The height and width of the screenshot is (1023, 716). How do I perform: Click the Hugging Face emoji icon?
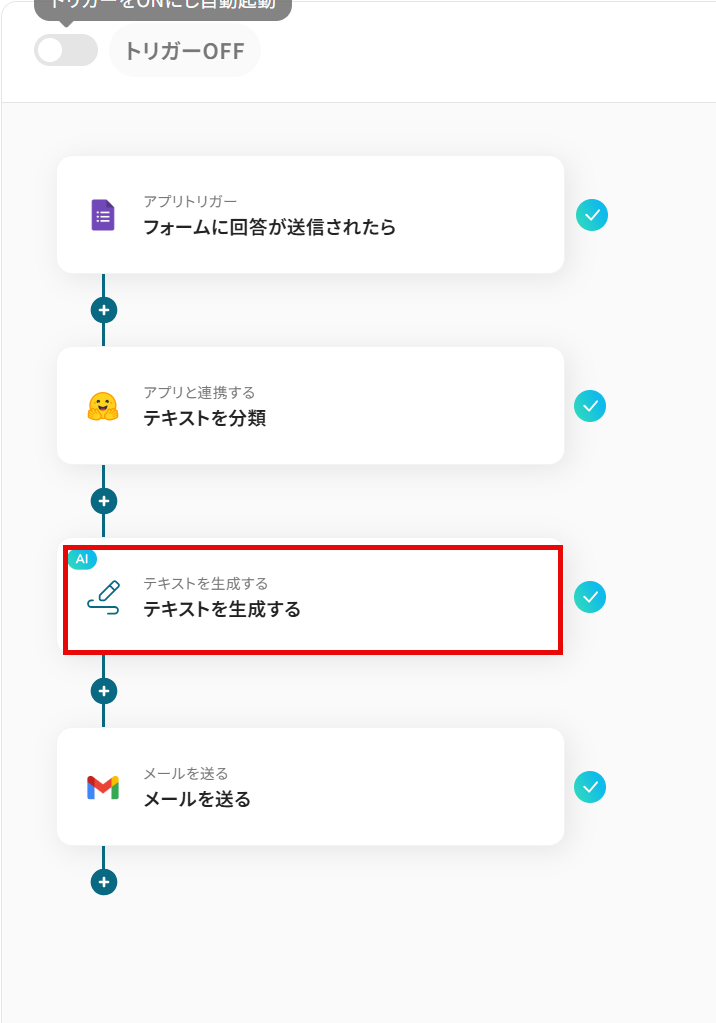[x=103, y=406]
